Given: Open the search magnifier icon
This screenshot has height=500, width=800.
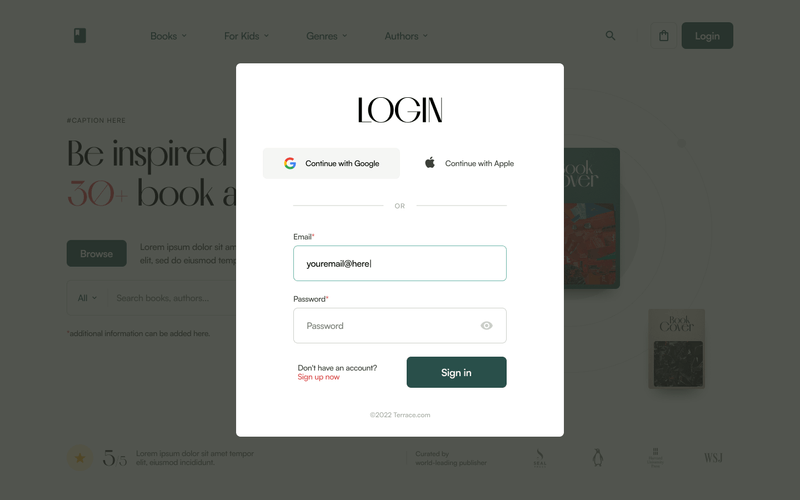Looking at the screenshot, I should (x=610, y=36).
